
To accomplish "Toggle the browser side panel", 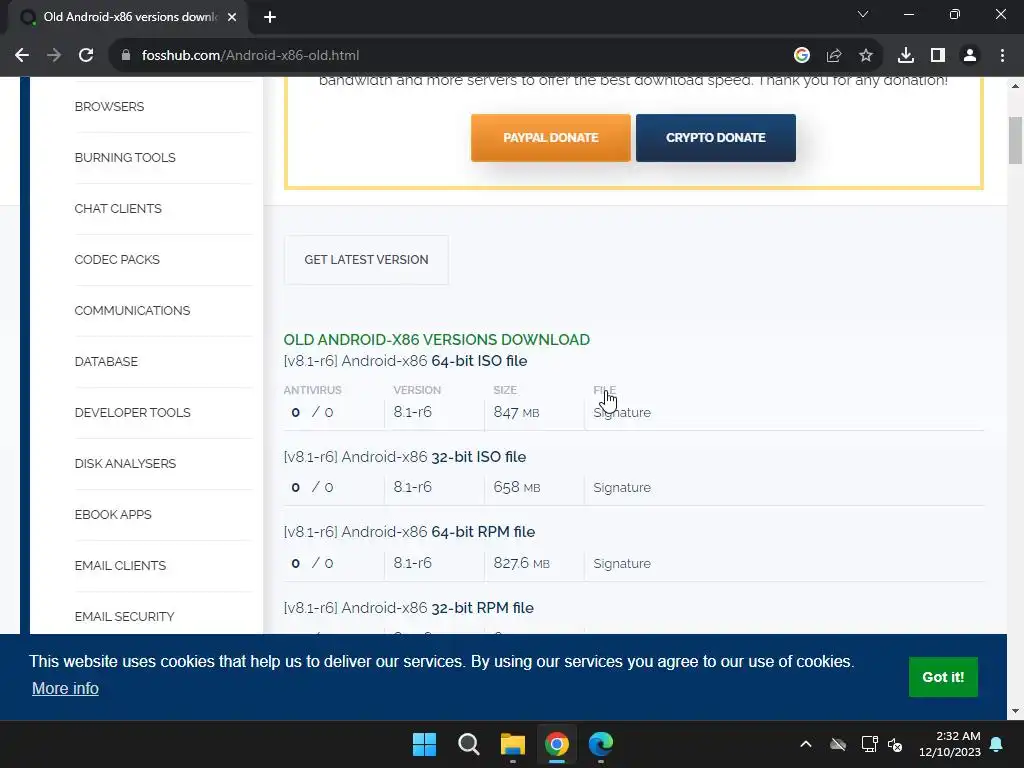I will [x=937, y=56].
